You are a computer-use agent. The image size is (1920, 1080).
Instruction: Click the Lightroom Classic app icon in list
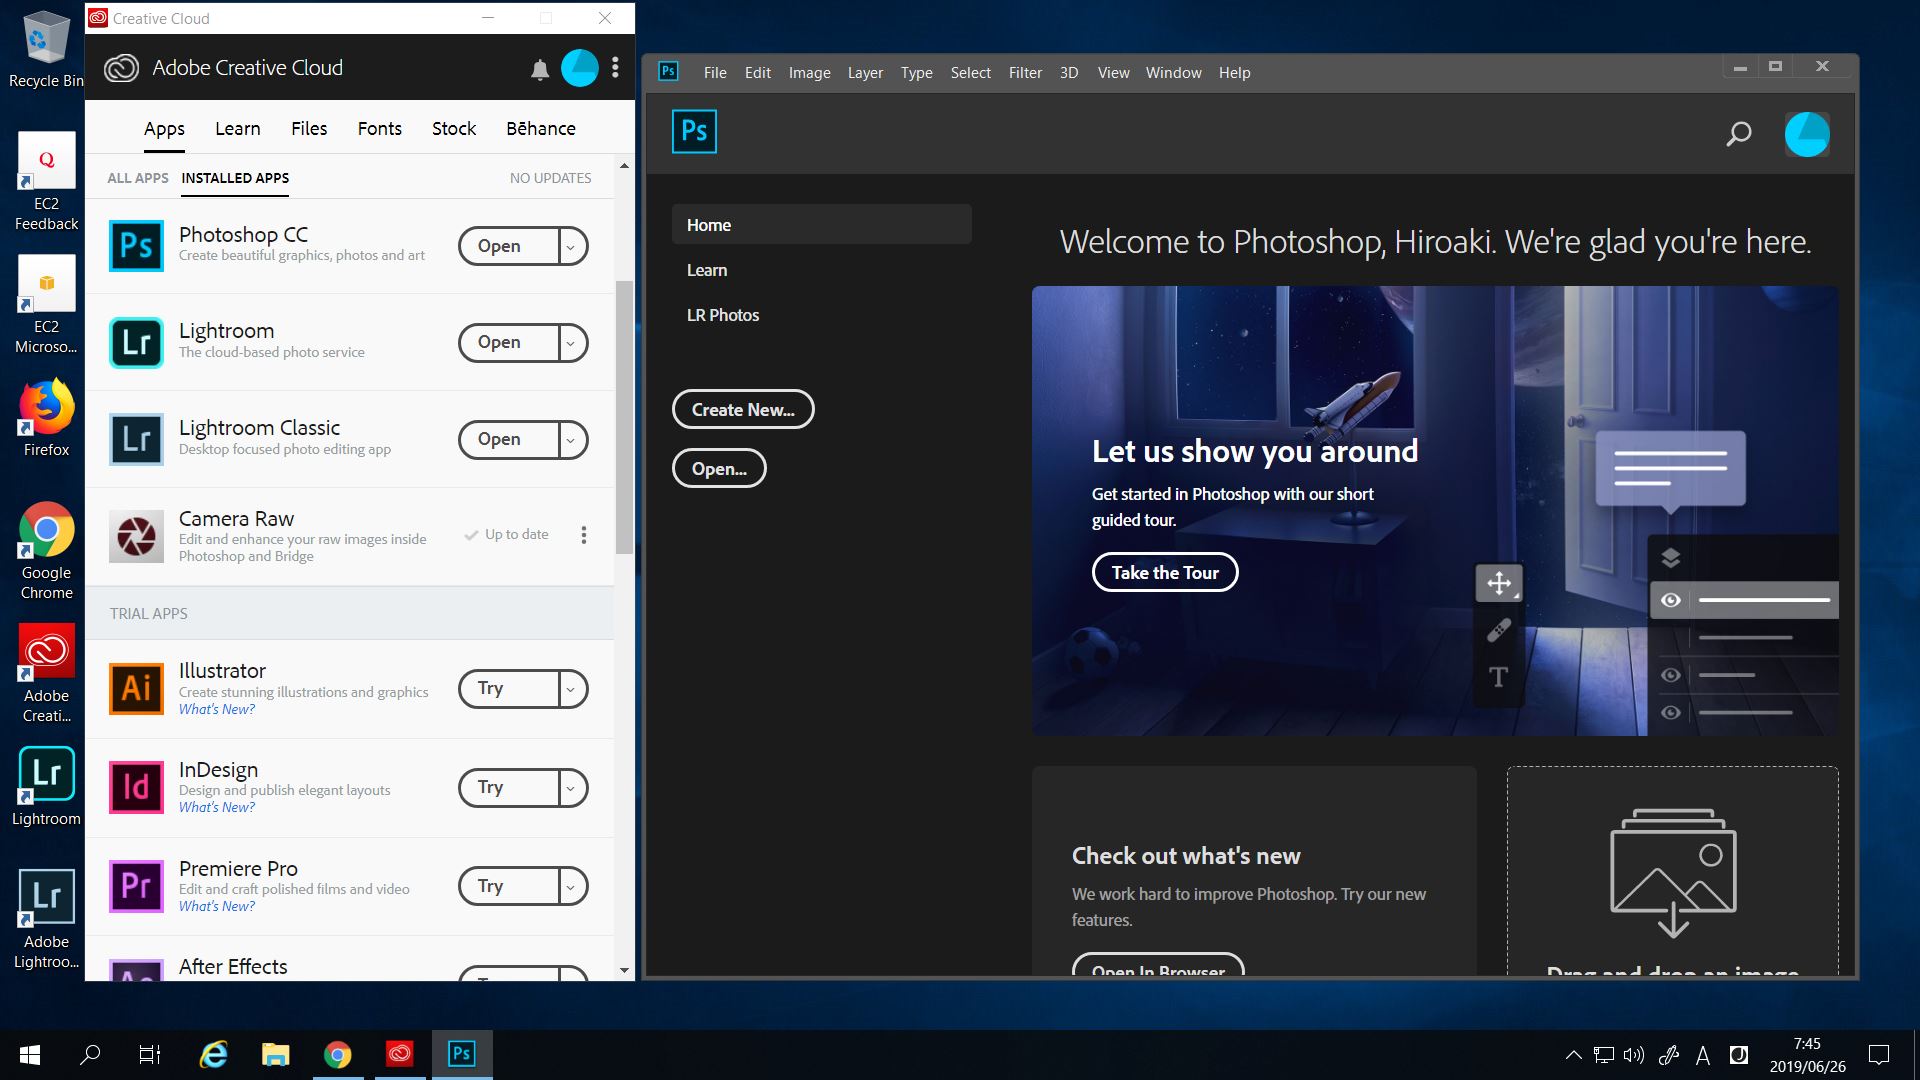[136, 439]
